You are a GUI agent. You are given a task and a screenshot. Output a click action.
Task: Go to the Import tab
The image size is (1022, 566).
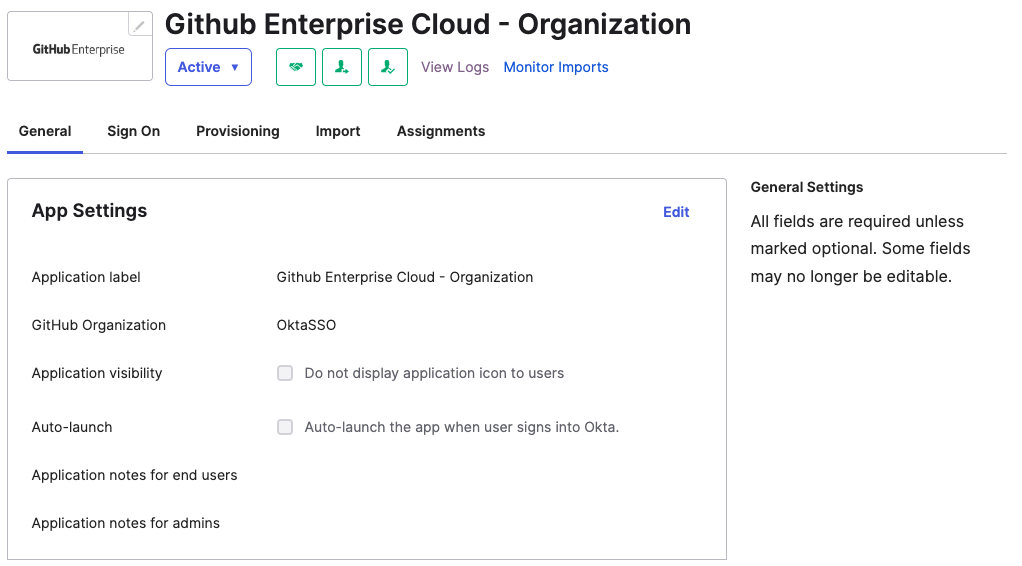point(338,131)
